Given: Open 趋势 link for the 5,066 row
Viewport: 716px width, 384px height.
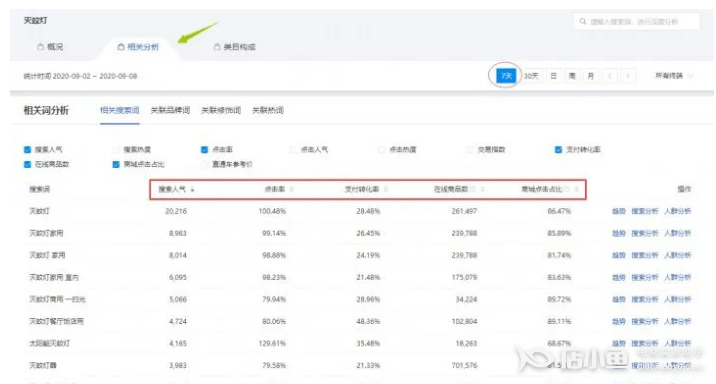Looking at the screenshot, I should point(619,300).
